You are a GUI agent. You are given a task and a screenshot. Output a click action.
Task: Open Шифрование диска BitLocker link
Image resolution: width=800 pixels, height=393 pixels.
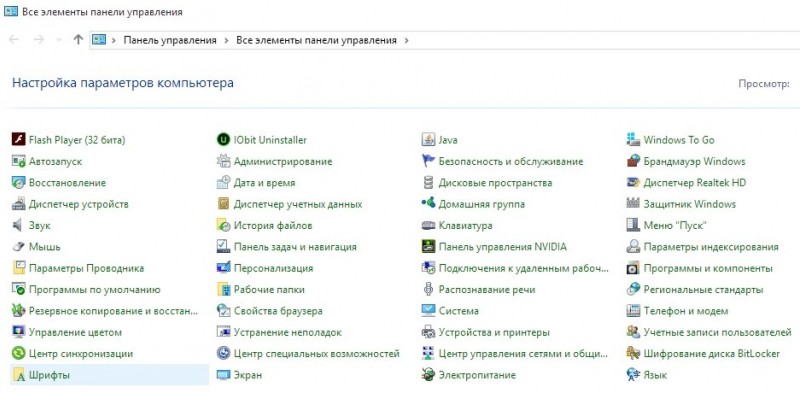tap(712, 354)
